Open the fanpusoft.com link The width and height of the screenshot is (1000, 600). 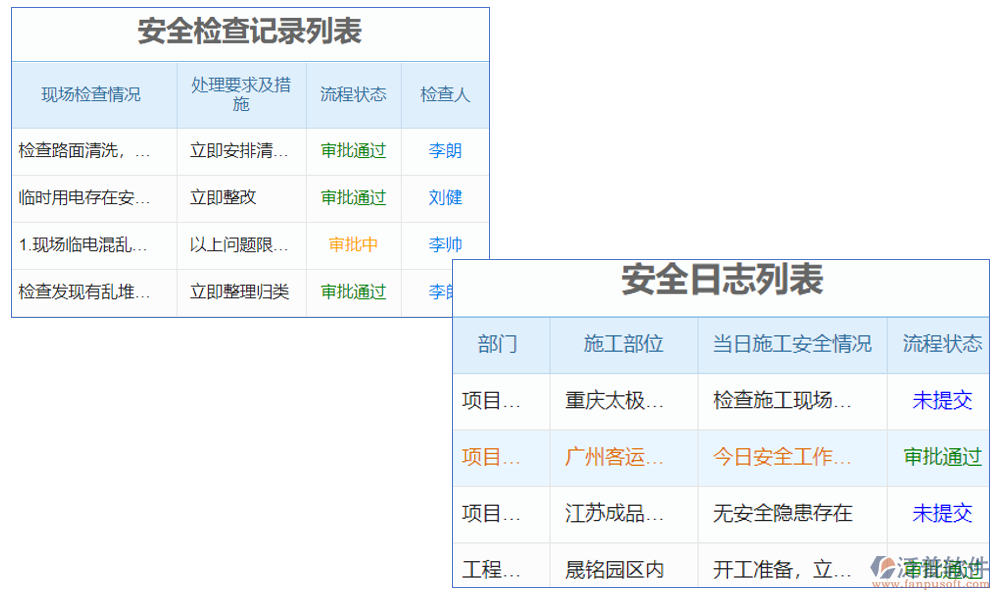pos(931,585)
